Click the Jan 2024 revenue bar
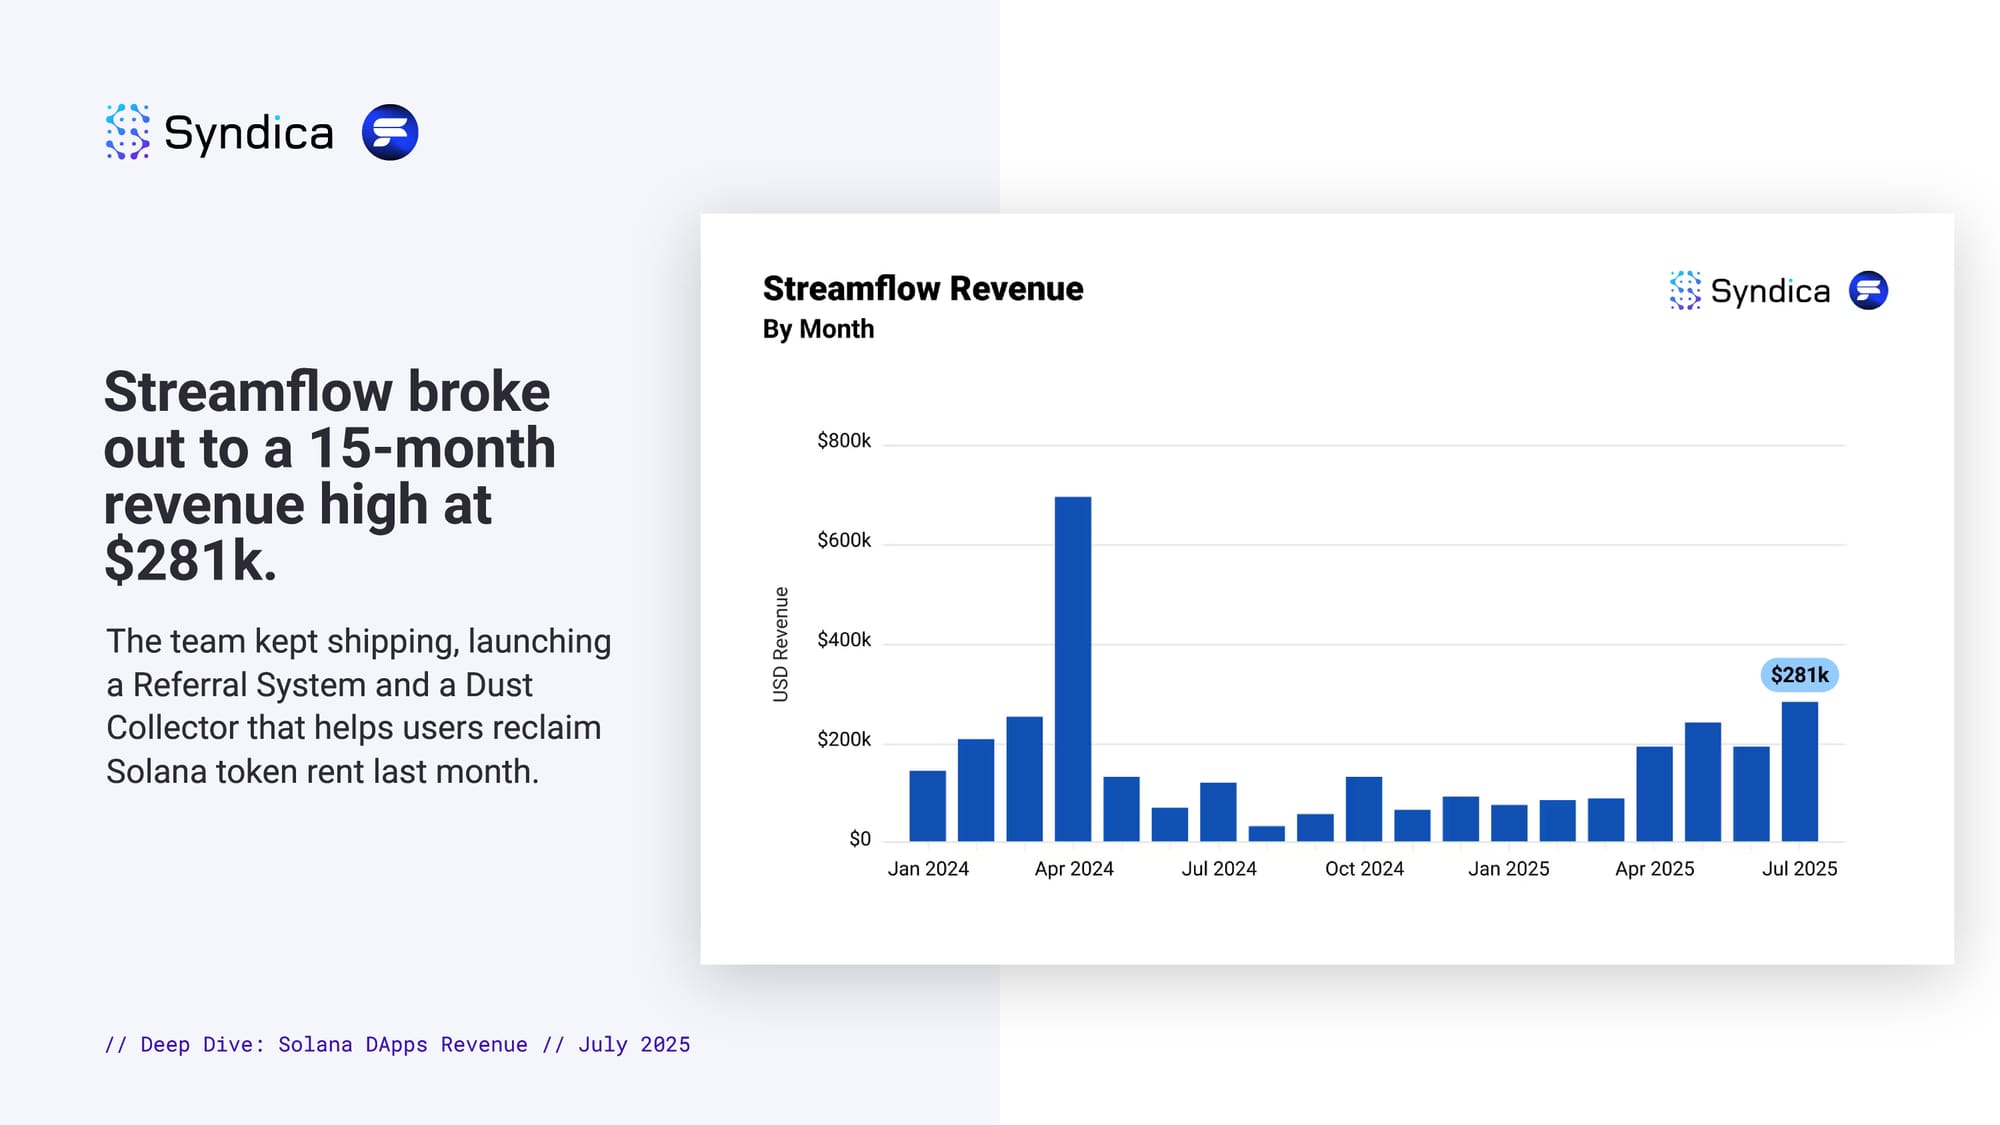 click(928, 806)
